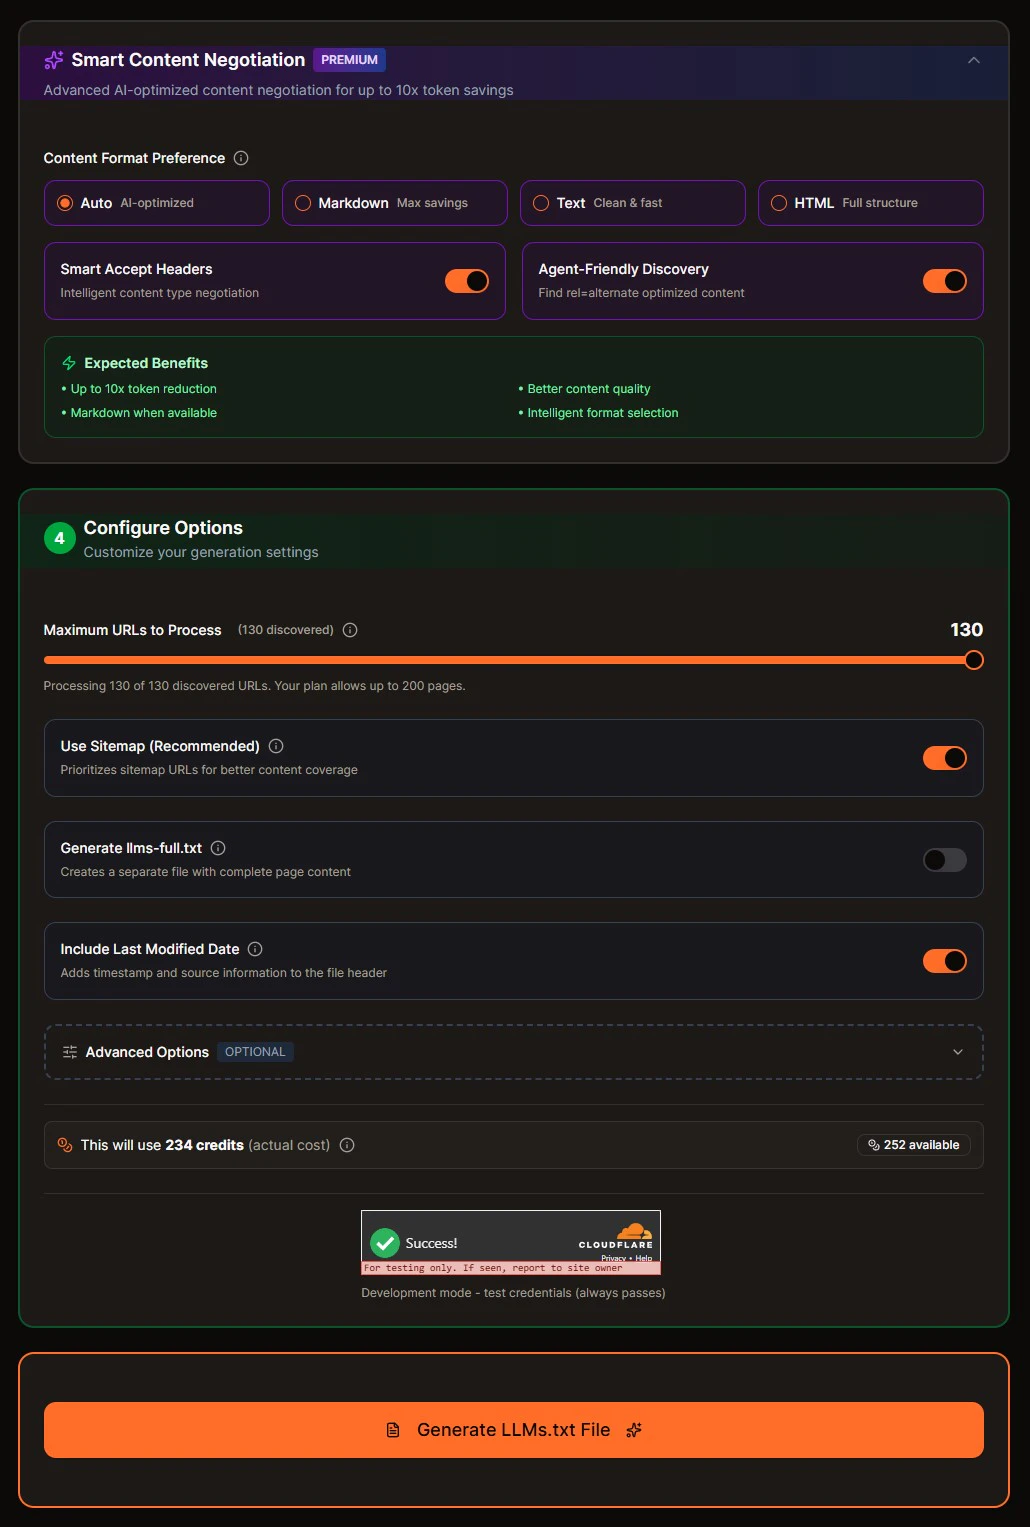Click the Cloudflare Privacy link
The image size is (1030, 1527).
[x=613, y=1258]
